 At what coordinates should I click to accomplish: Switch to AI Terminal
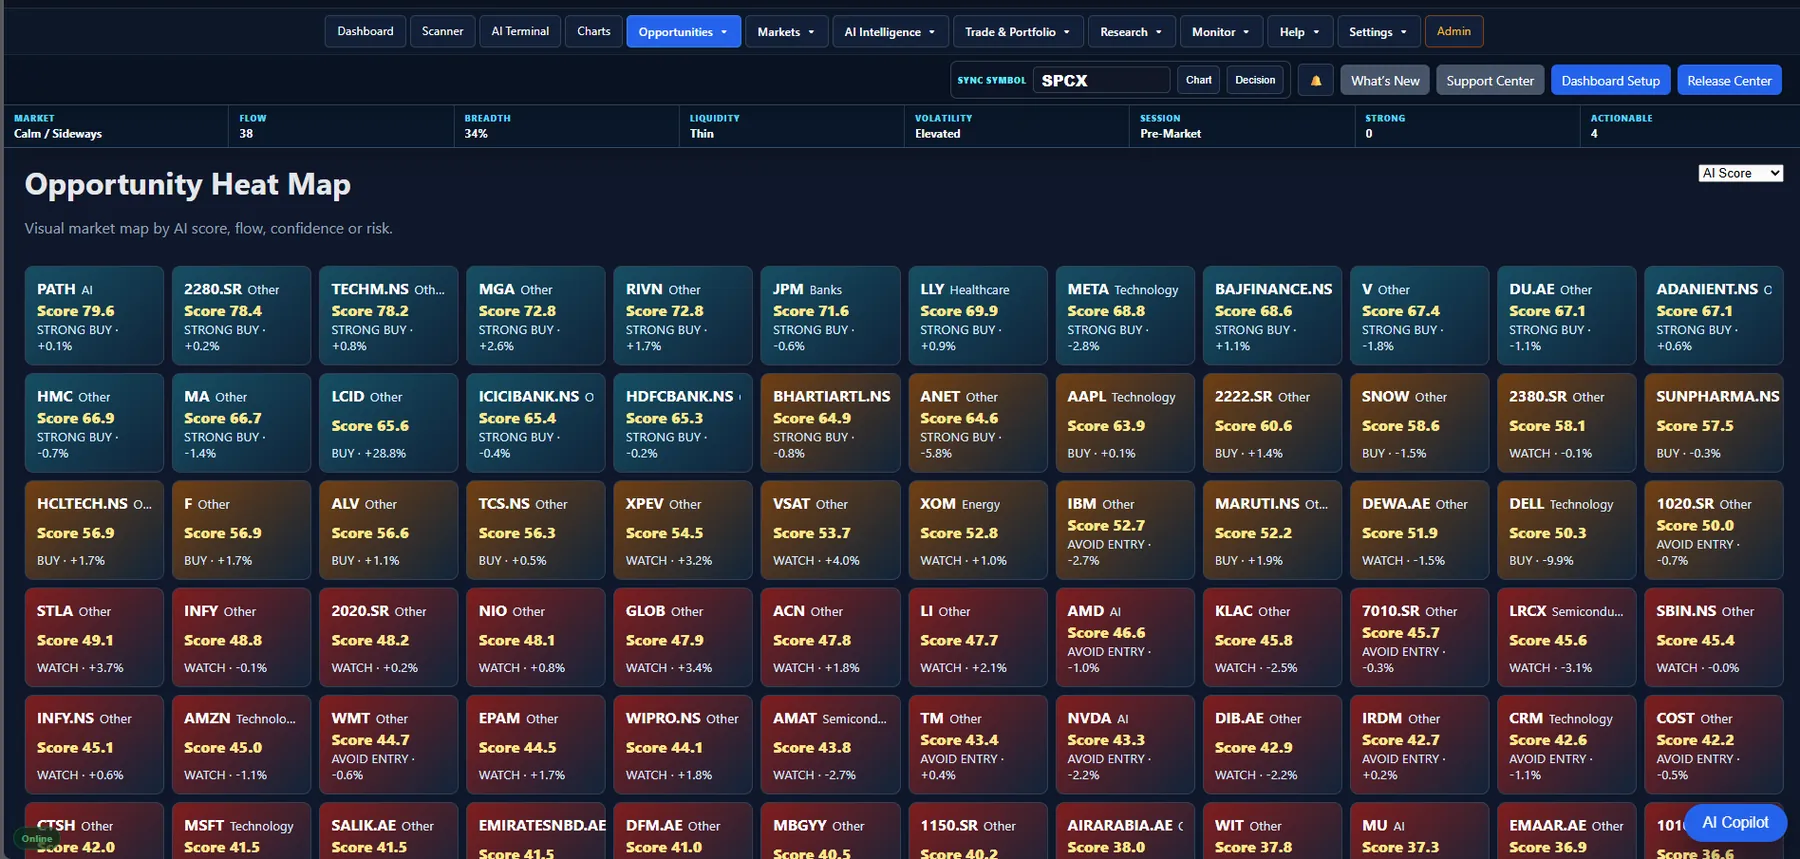coord(520,31)
